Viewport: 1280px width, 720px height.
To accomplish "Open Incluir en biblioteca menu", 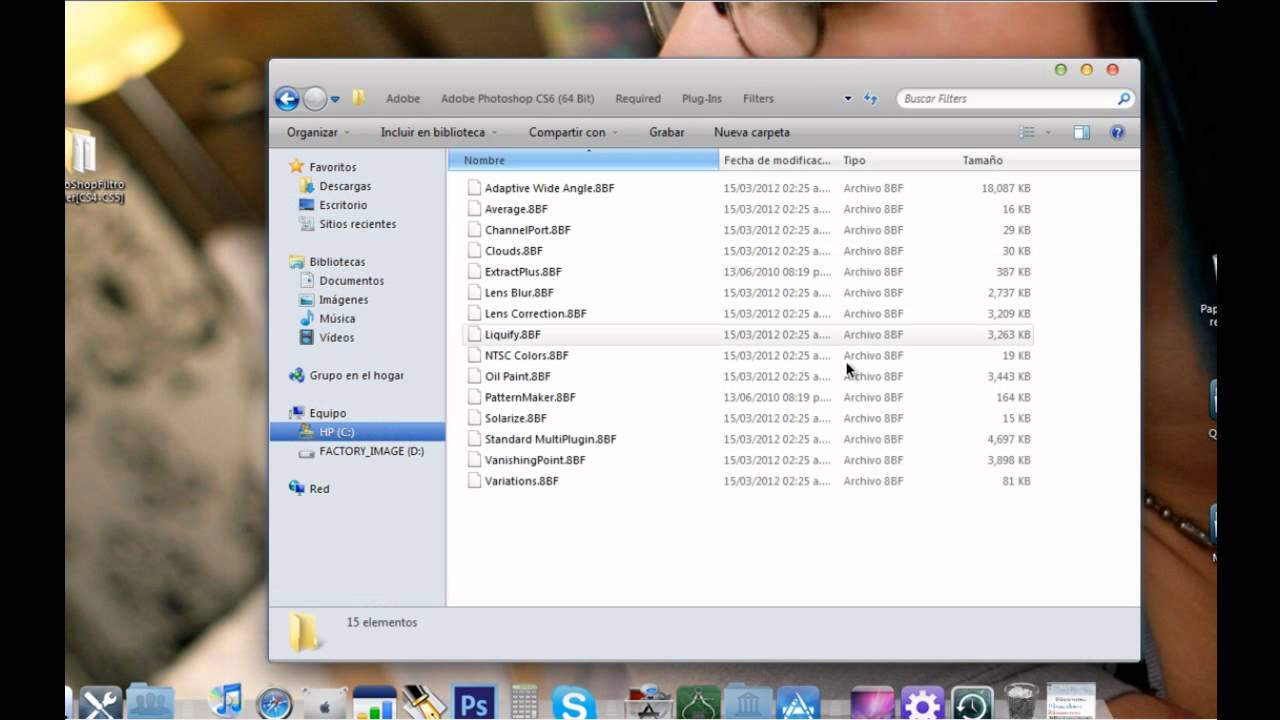I will [x=438, y=132].
